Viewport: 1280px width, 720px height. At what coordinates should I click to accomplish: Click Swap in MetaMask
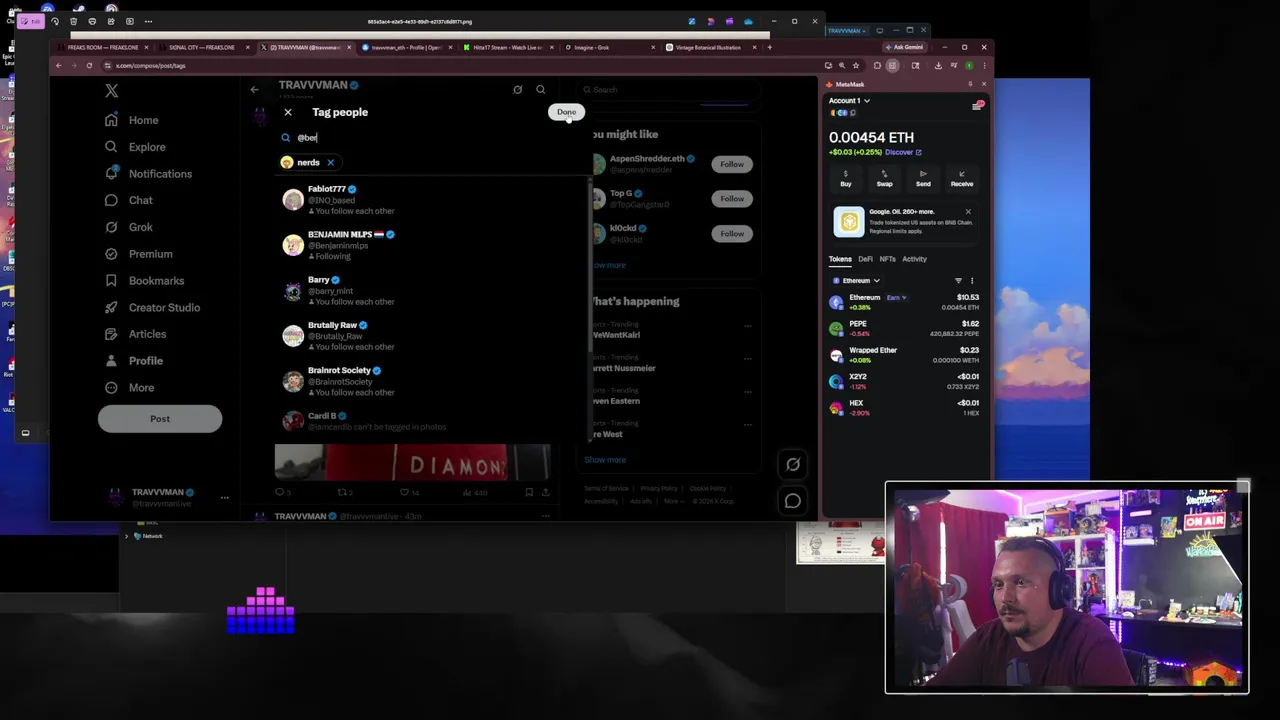[x=884, y=178]
